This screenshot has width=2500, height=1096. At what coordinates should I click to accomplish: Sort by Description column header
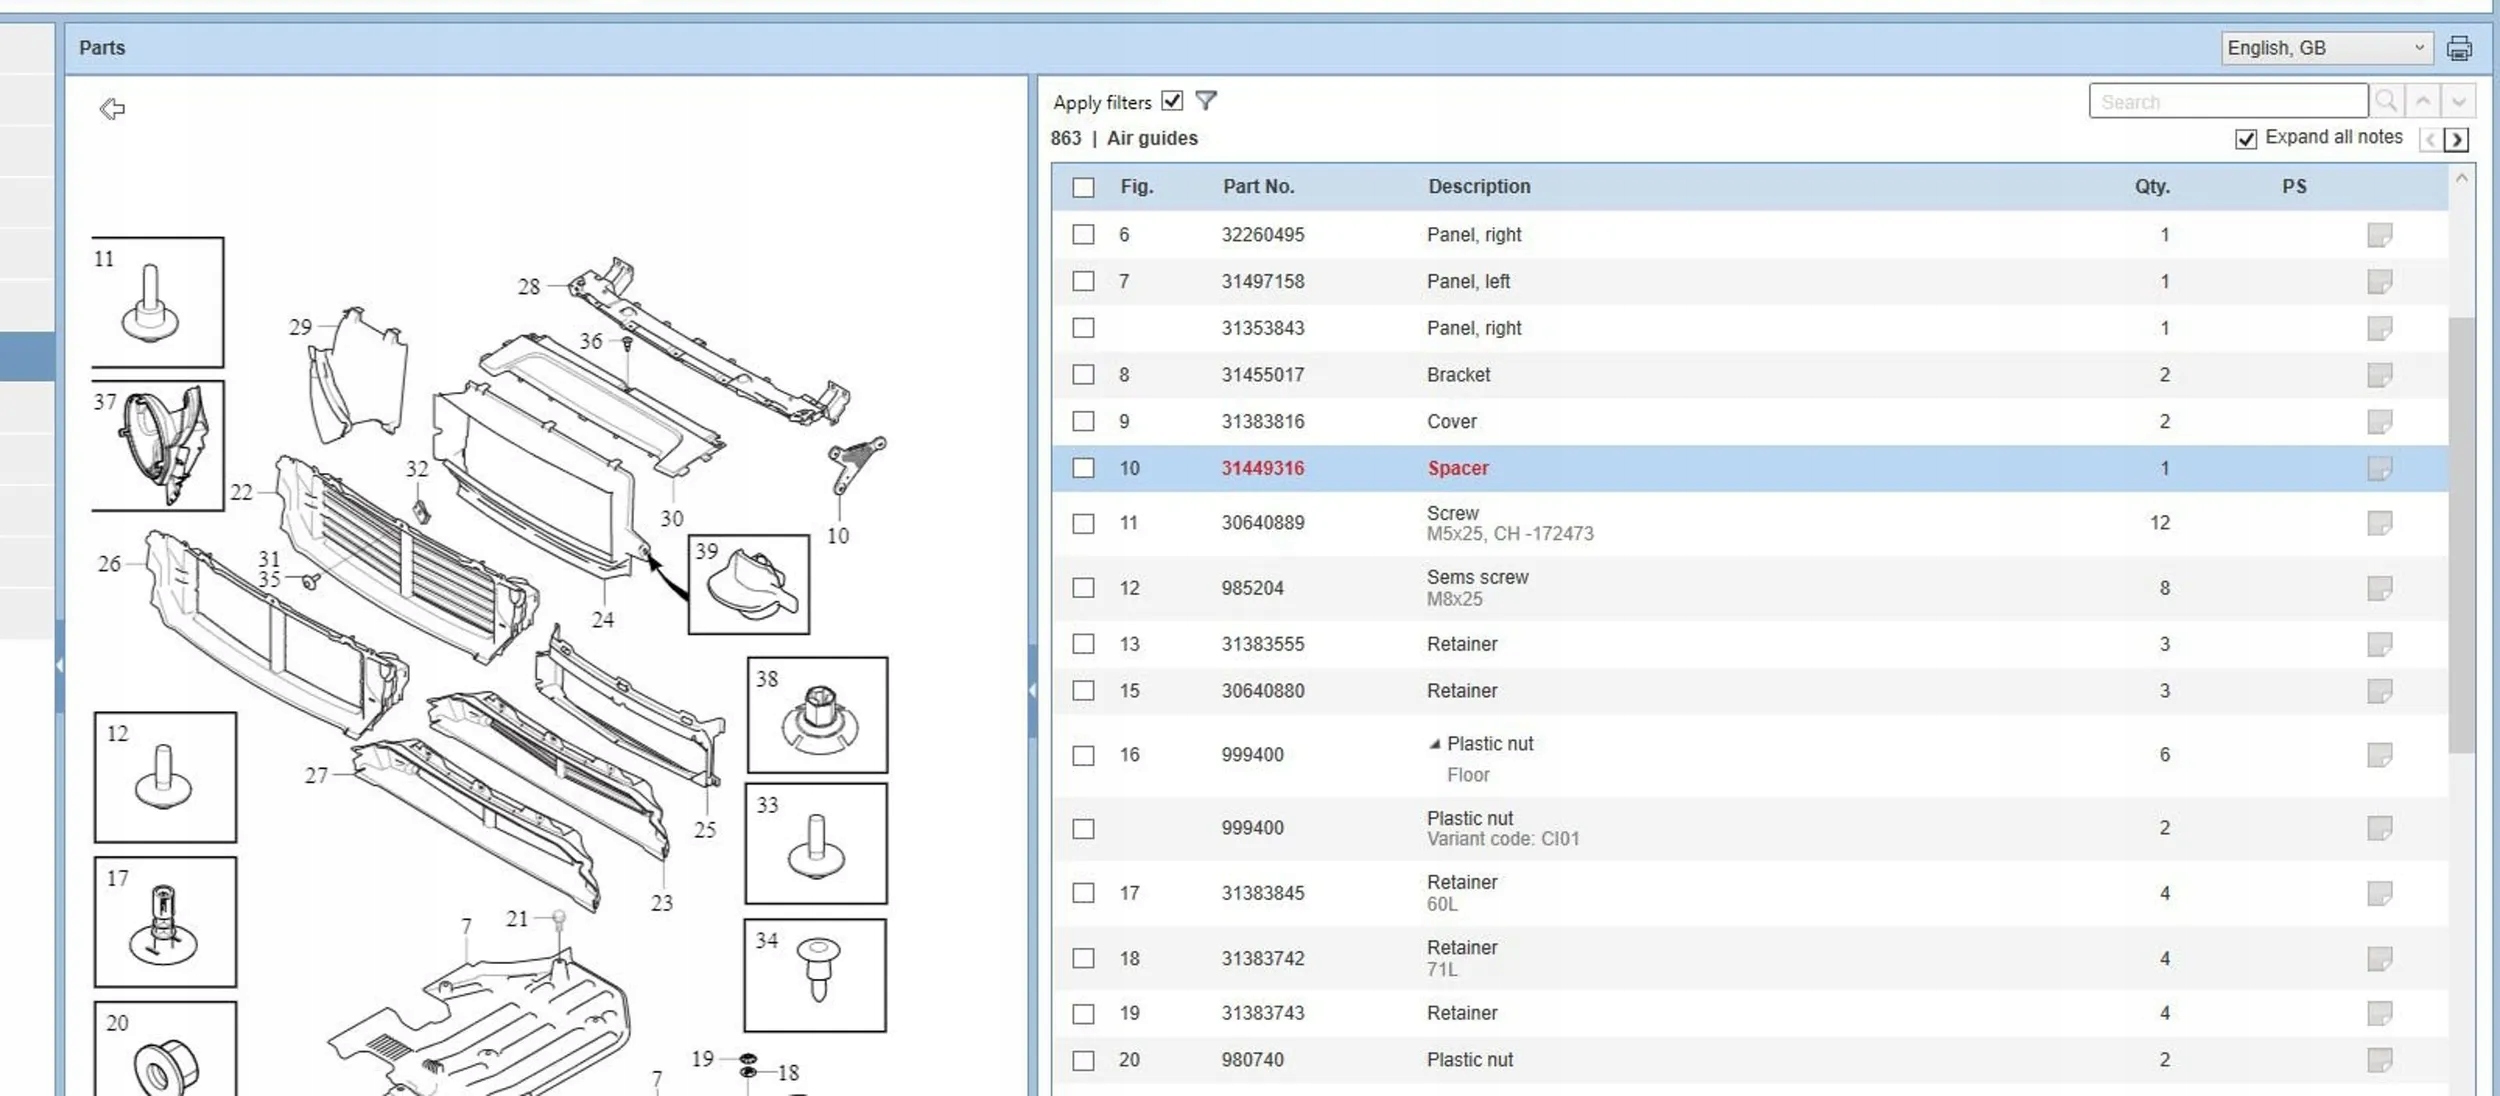(1478, 187)
